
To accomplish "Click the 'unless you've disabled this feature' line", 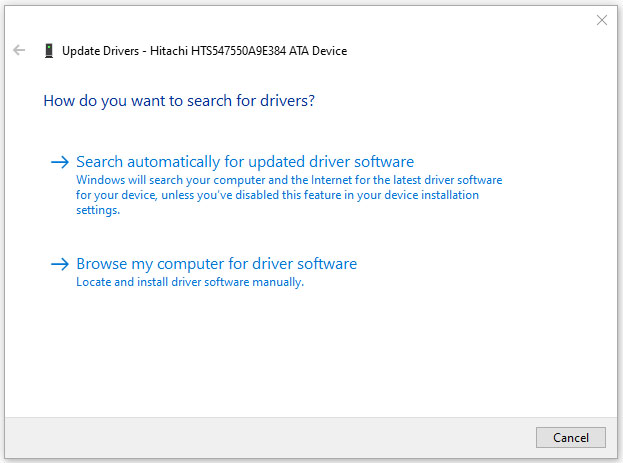I will coord(277,195).
